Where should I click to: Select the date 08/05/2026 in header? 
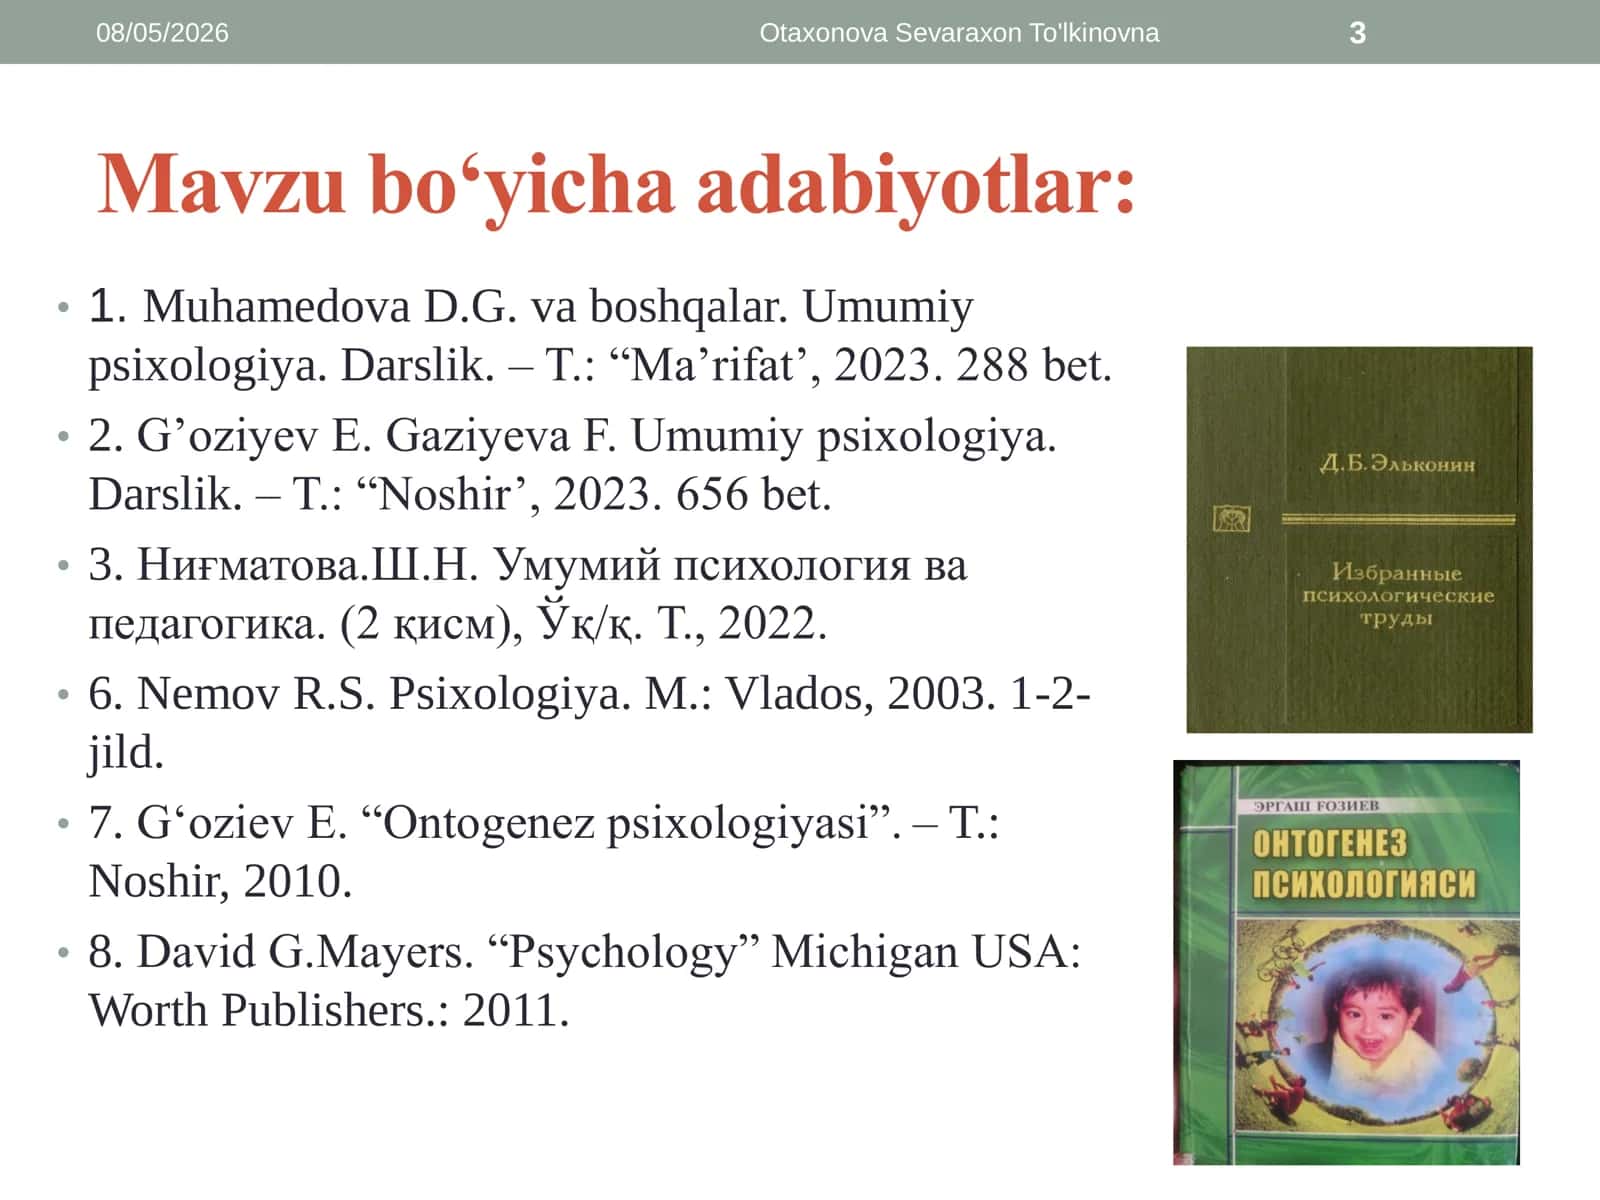pyautogui.click(x=162, y=33)
